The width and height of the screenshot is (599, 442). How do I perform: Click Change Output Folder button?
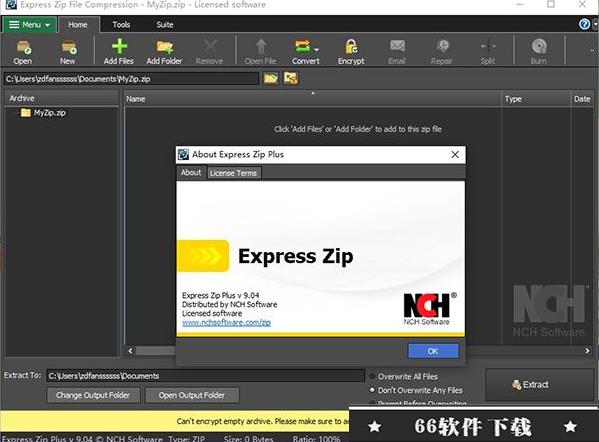pos(93,395)
